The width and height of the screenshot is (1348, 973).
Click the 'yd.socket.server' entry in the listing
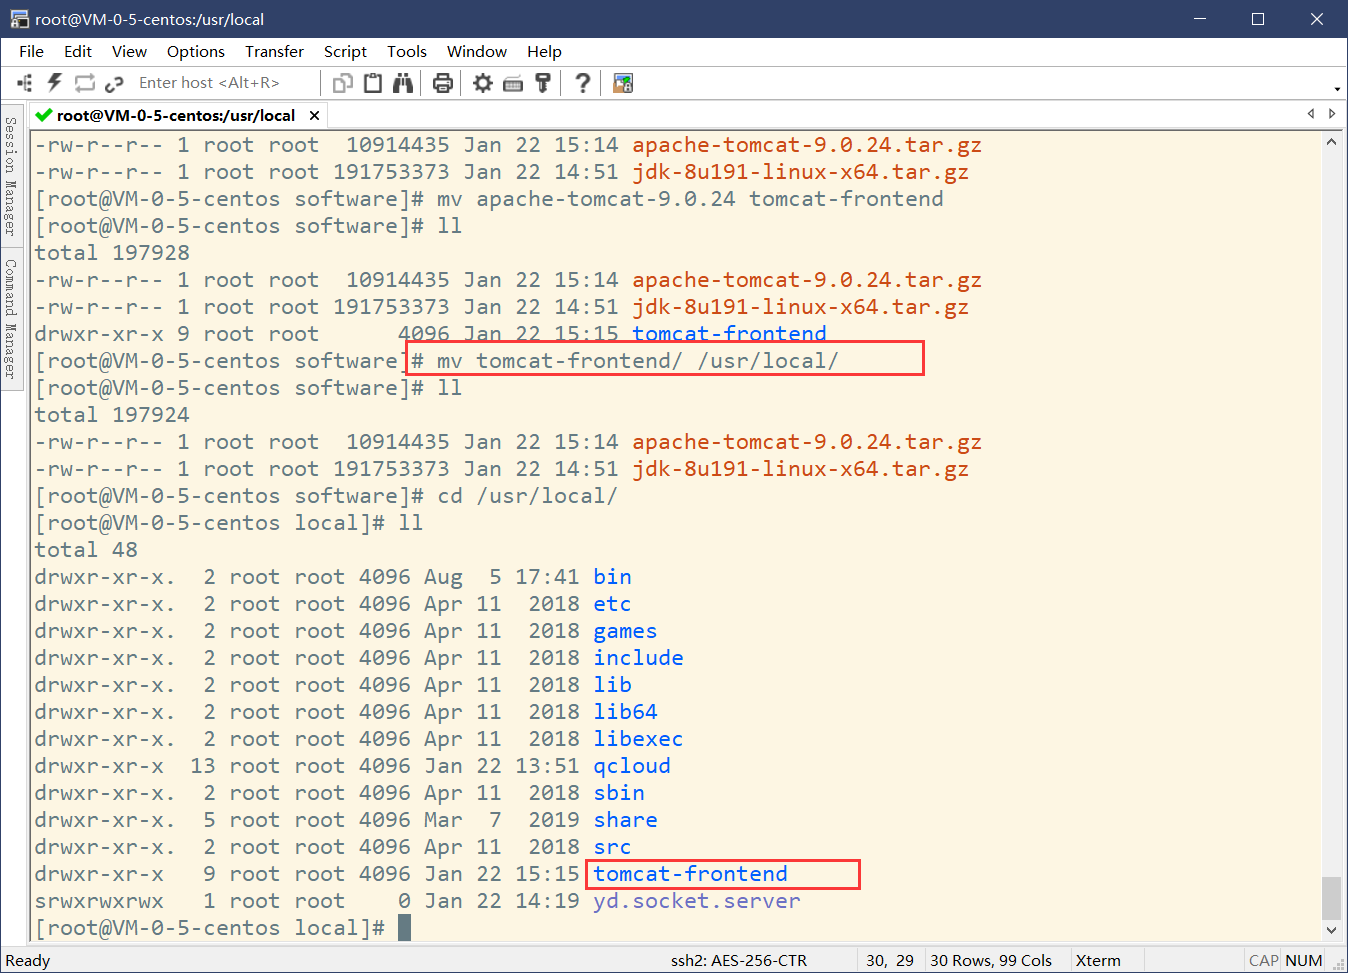pos(697,901)
